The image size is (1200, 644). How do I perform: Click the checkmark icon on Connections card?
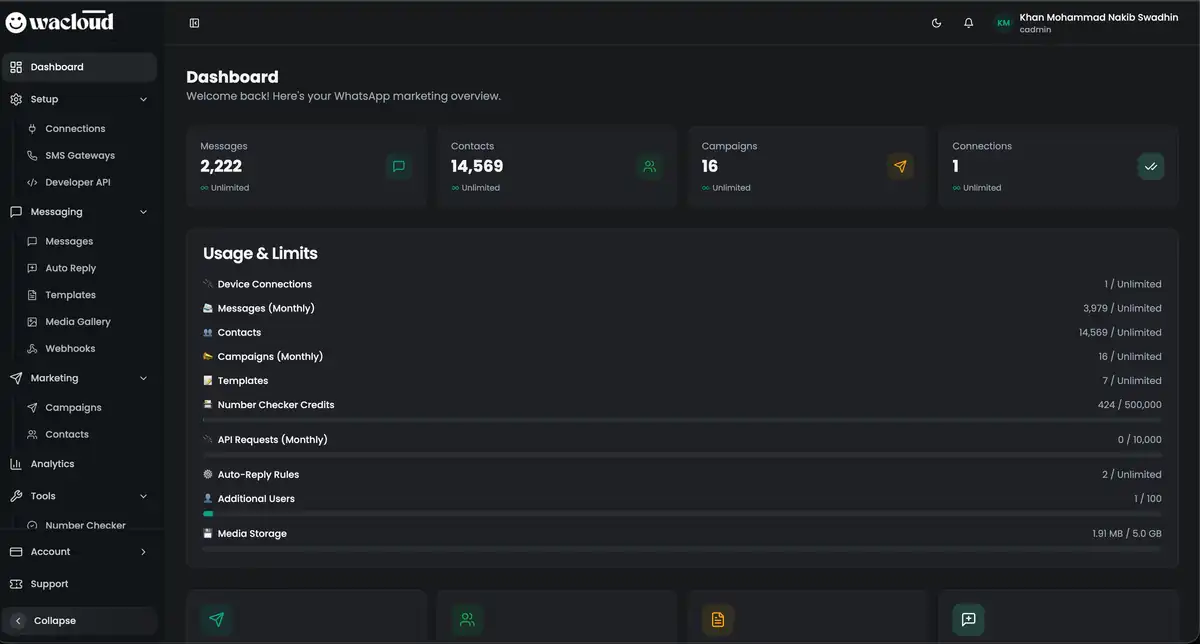point(1150,166)
